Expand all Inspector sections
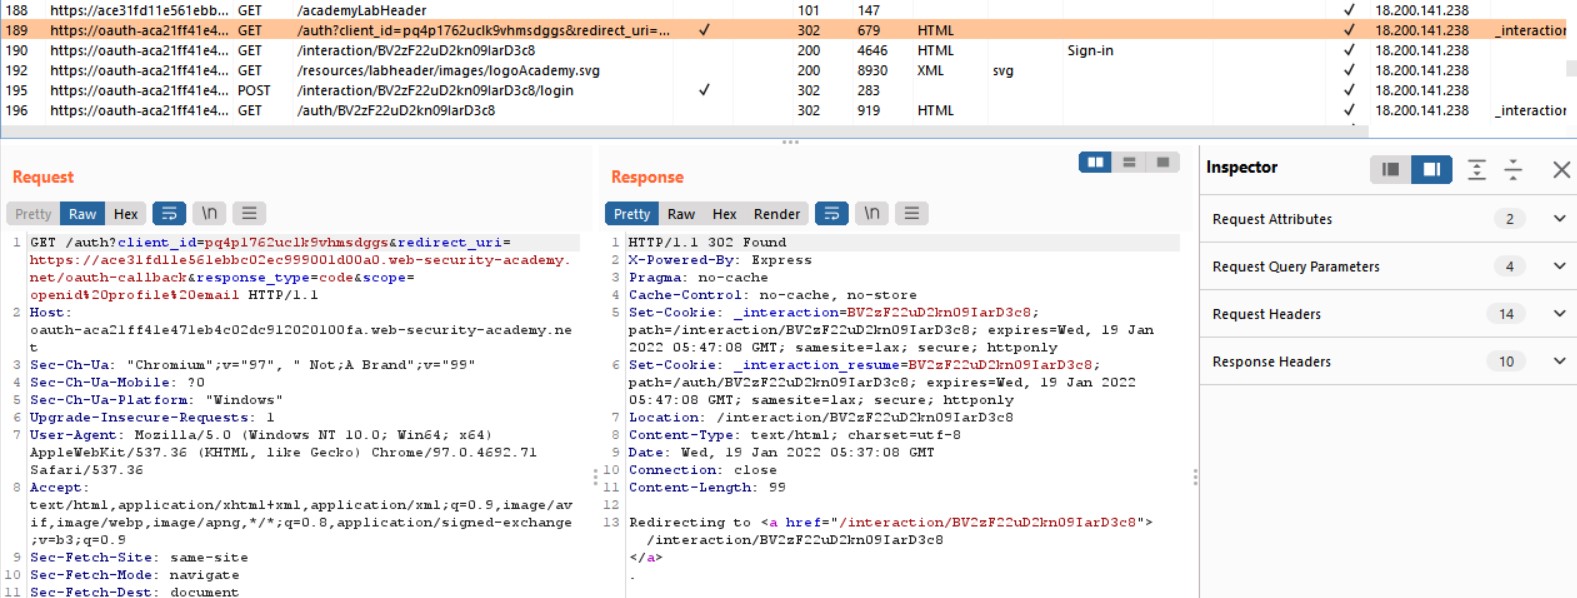 point(1477,169)
